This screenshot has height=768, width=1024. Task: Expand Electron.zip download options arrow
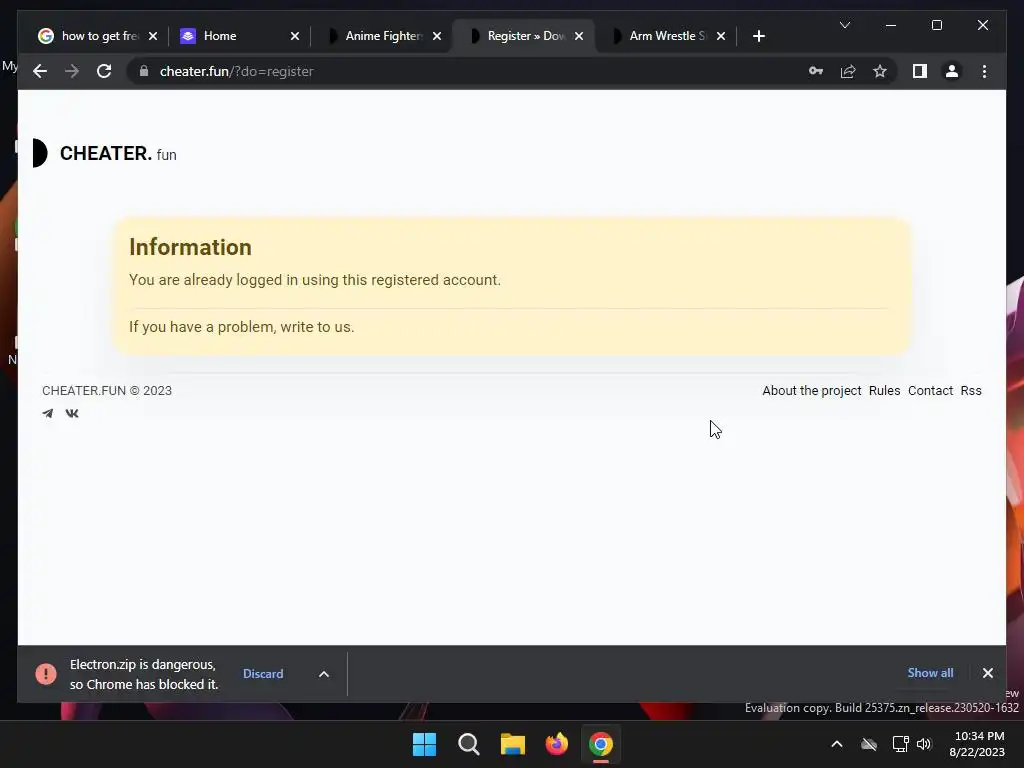pos(324,674)
